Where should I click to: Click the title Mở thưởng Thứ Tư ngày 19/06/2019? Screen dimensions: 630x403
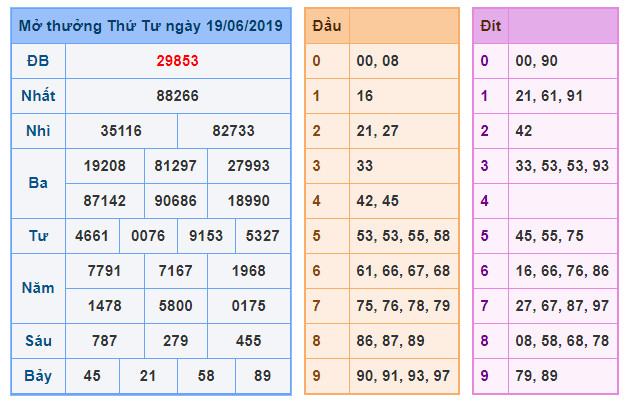coord(150,23)
